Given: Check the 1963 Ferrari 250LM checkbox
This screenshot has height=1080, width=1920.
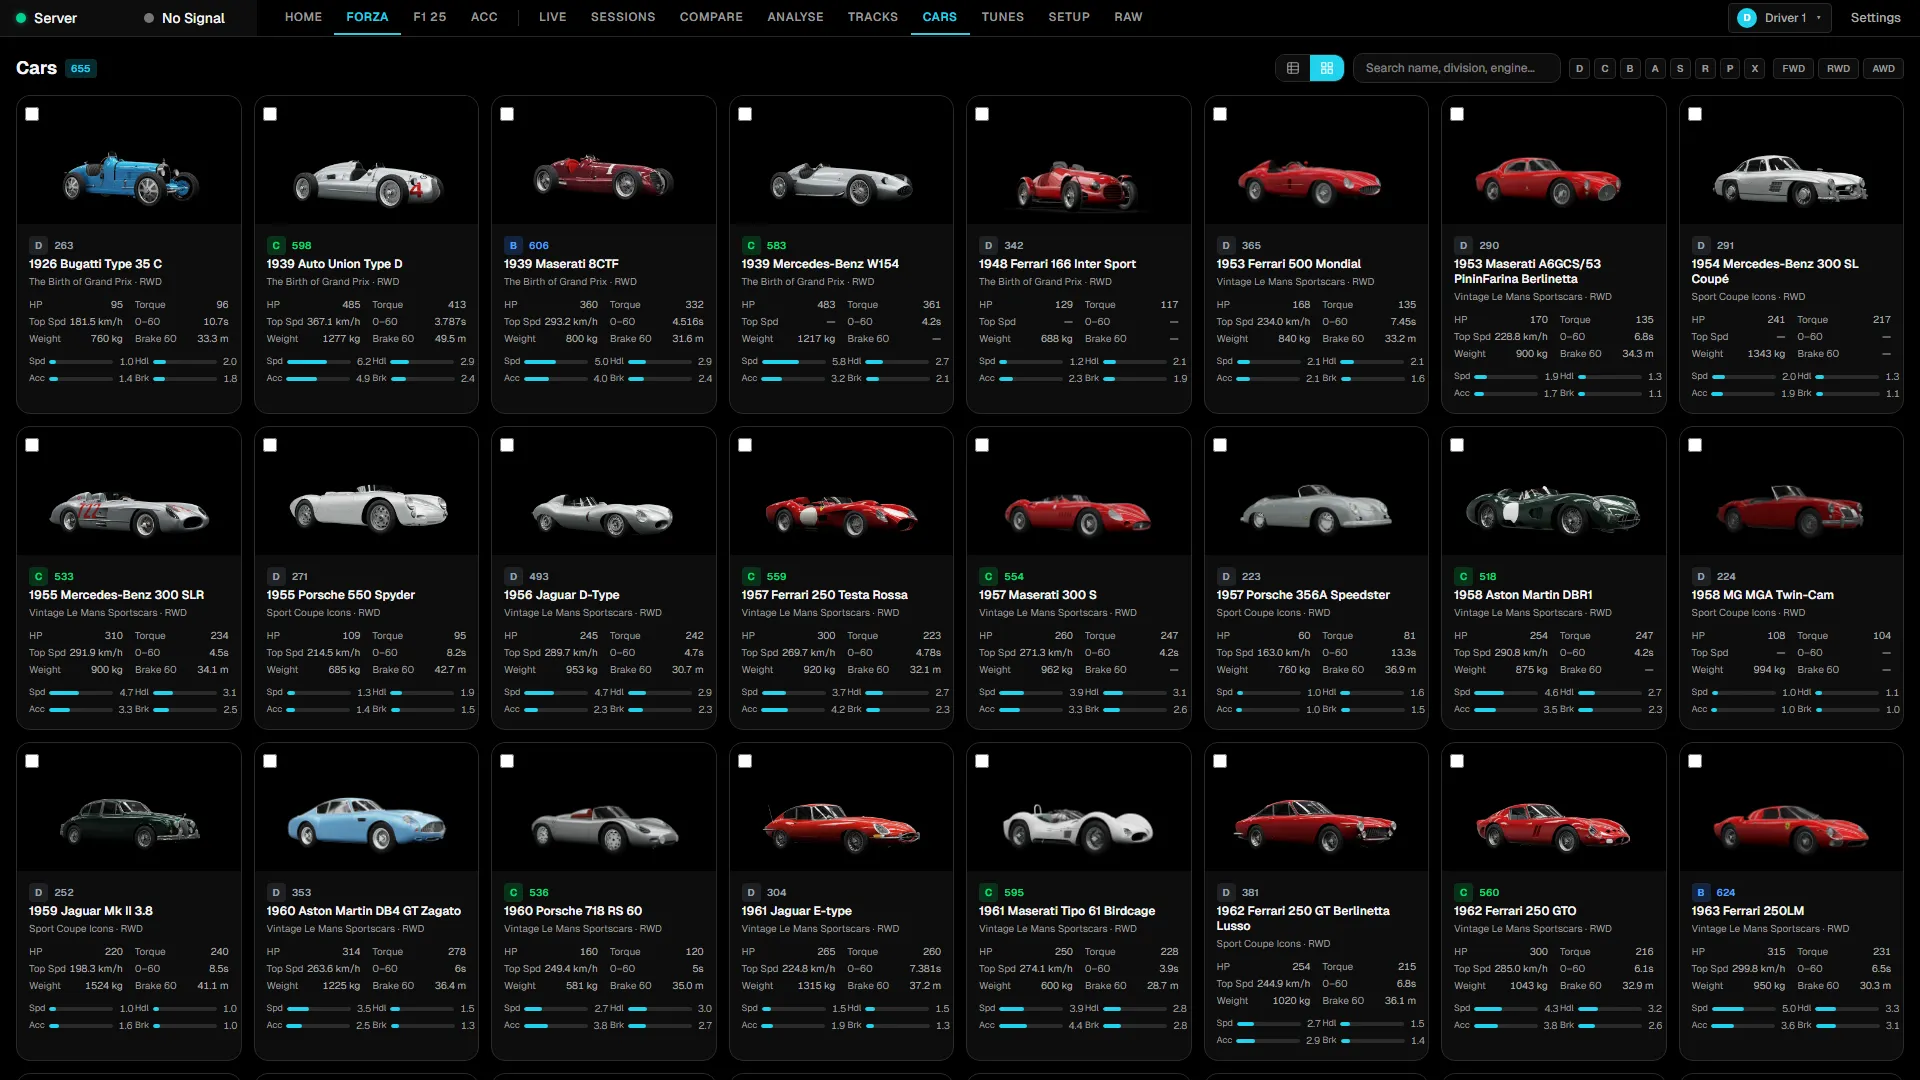Looking at the screenshot, I should (1695, 761).
